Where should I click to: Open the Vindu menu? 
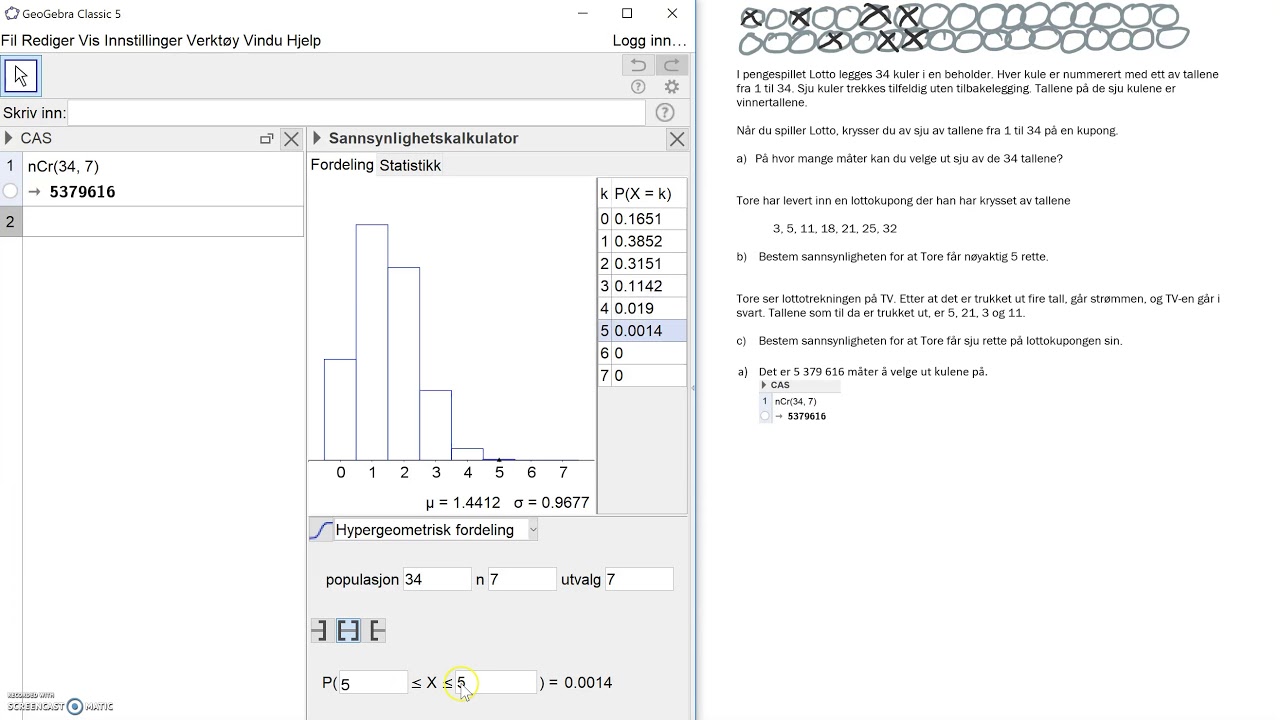tap(263, 41)
